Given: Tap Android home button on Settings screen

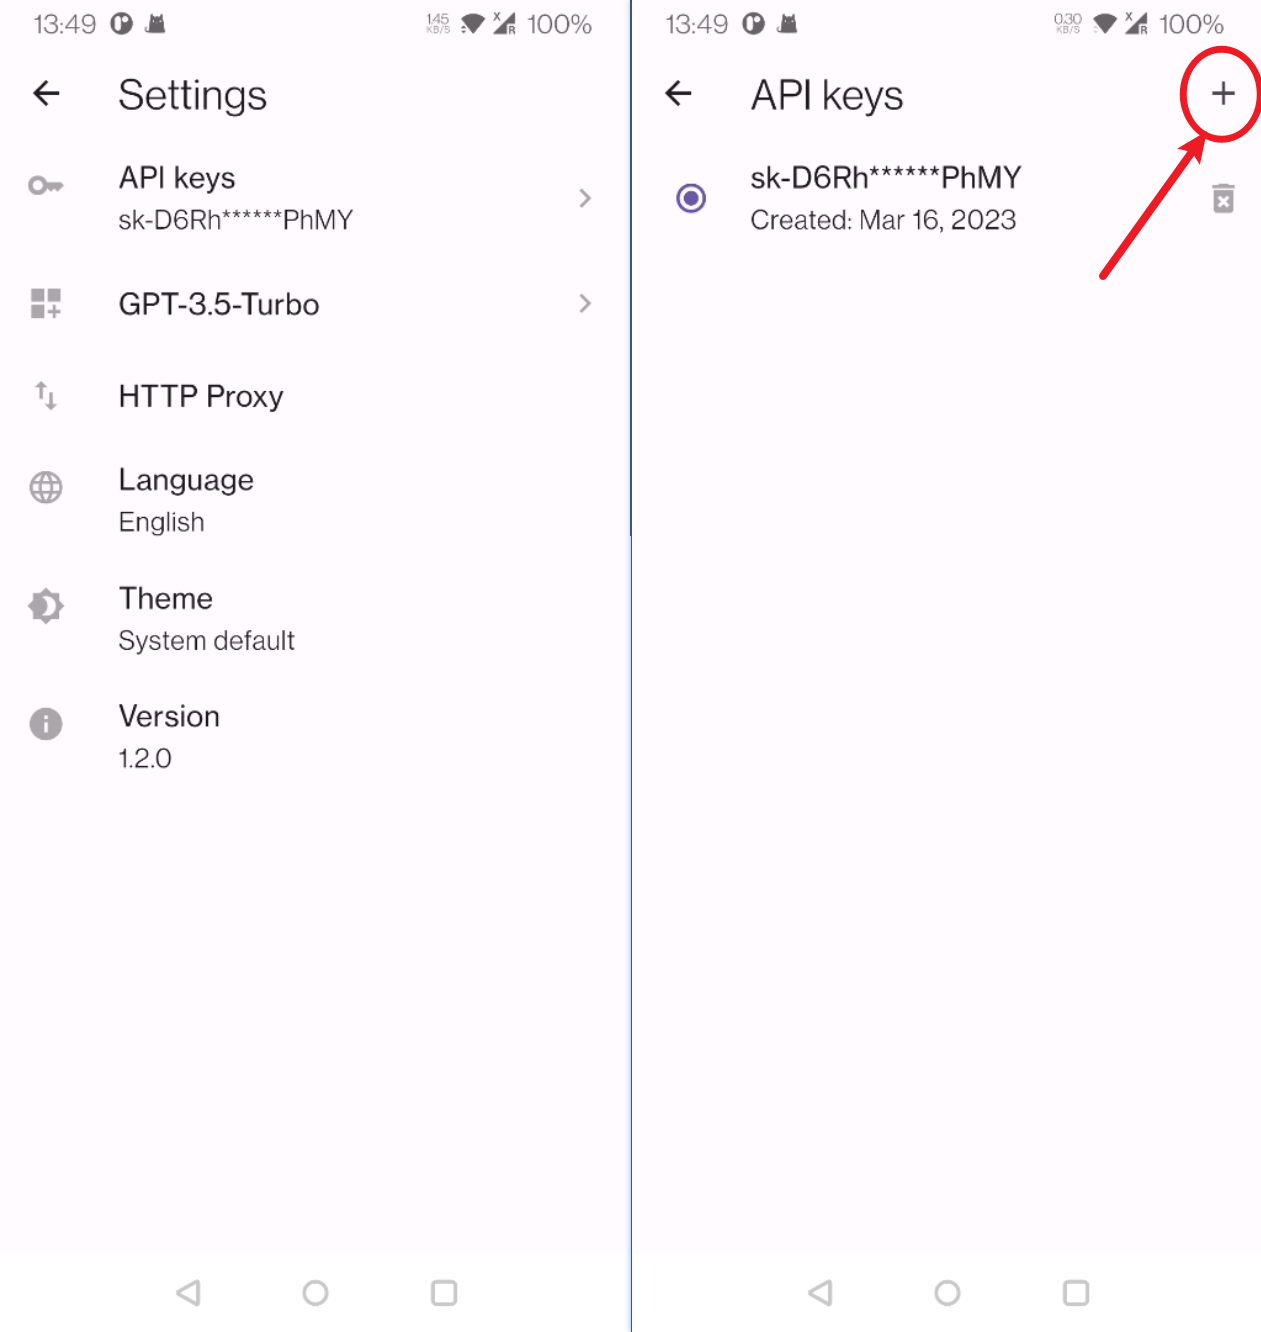Looking at the screenshot, I should [x=315, y=1293].
